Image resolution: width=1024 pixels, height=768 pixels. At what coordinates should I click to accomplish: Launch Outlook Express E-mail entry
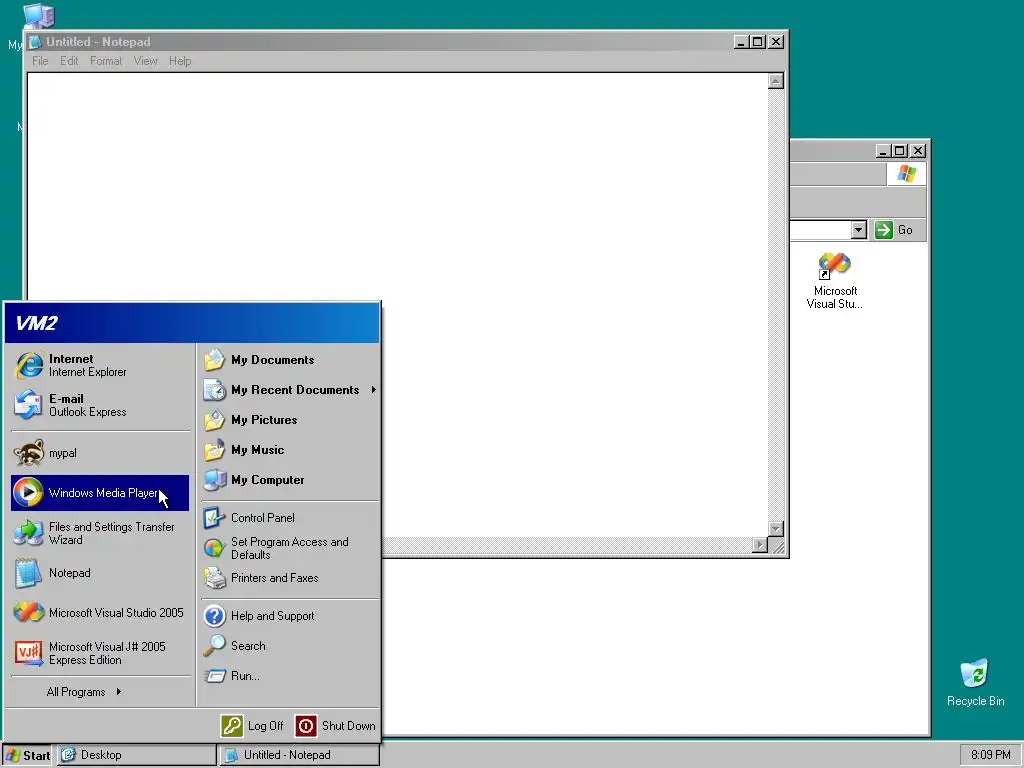tap(100, 405)
